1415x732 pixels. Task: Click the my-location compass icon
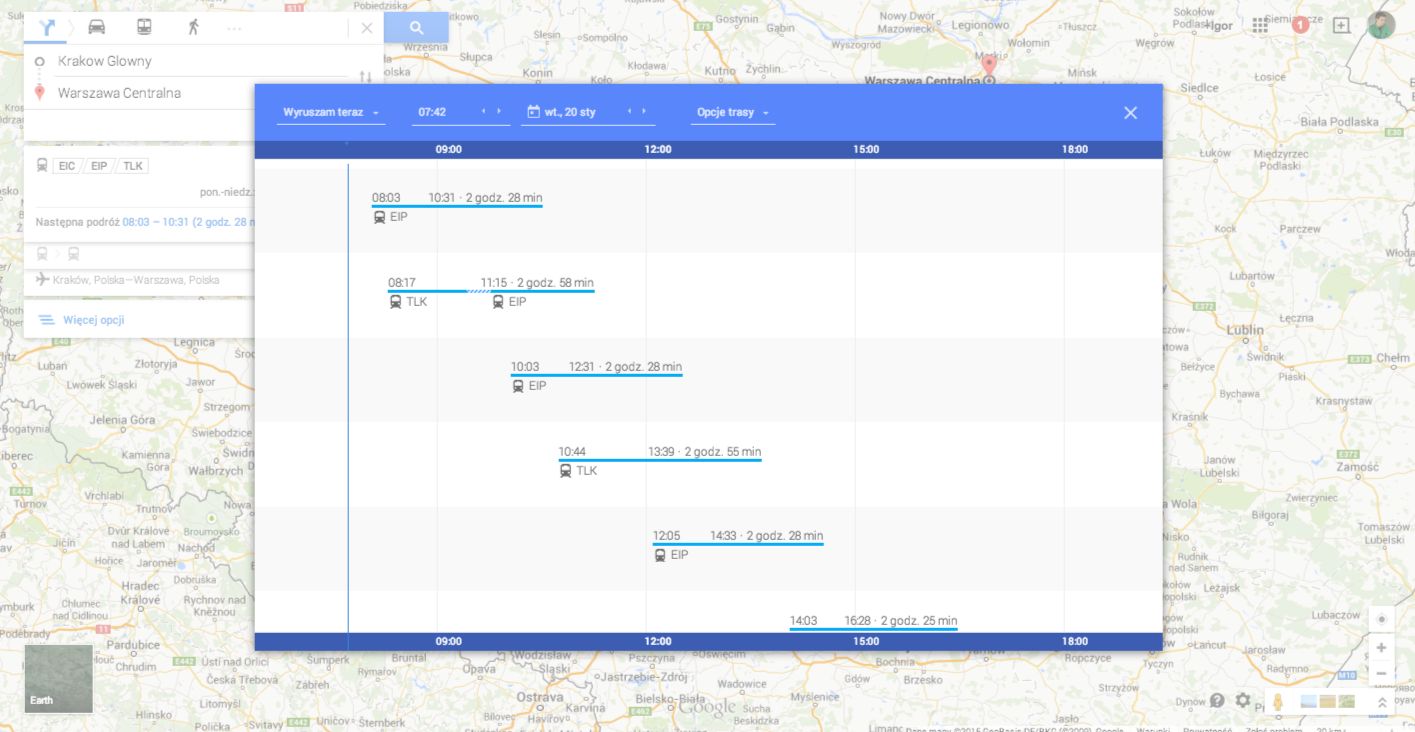click(1381, 619)
